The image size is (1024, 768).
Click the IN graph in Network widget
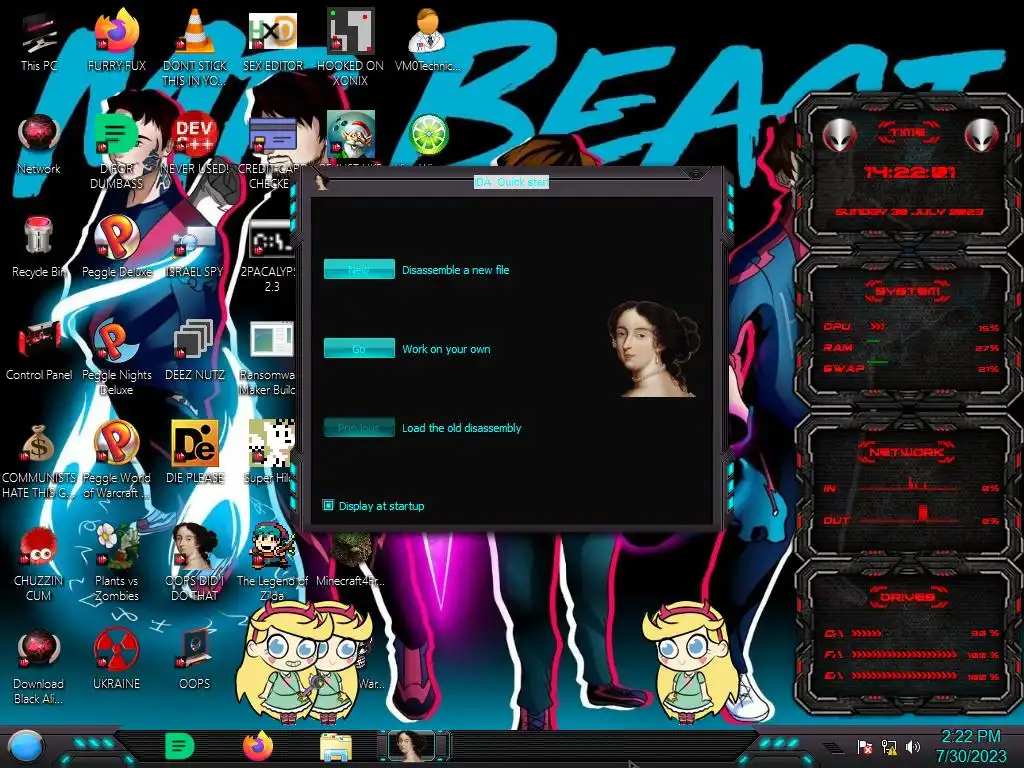(x=911, y=485)
